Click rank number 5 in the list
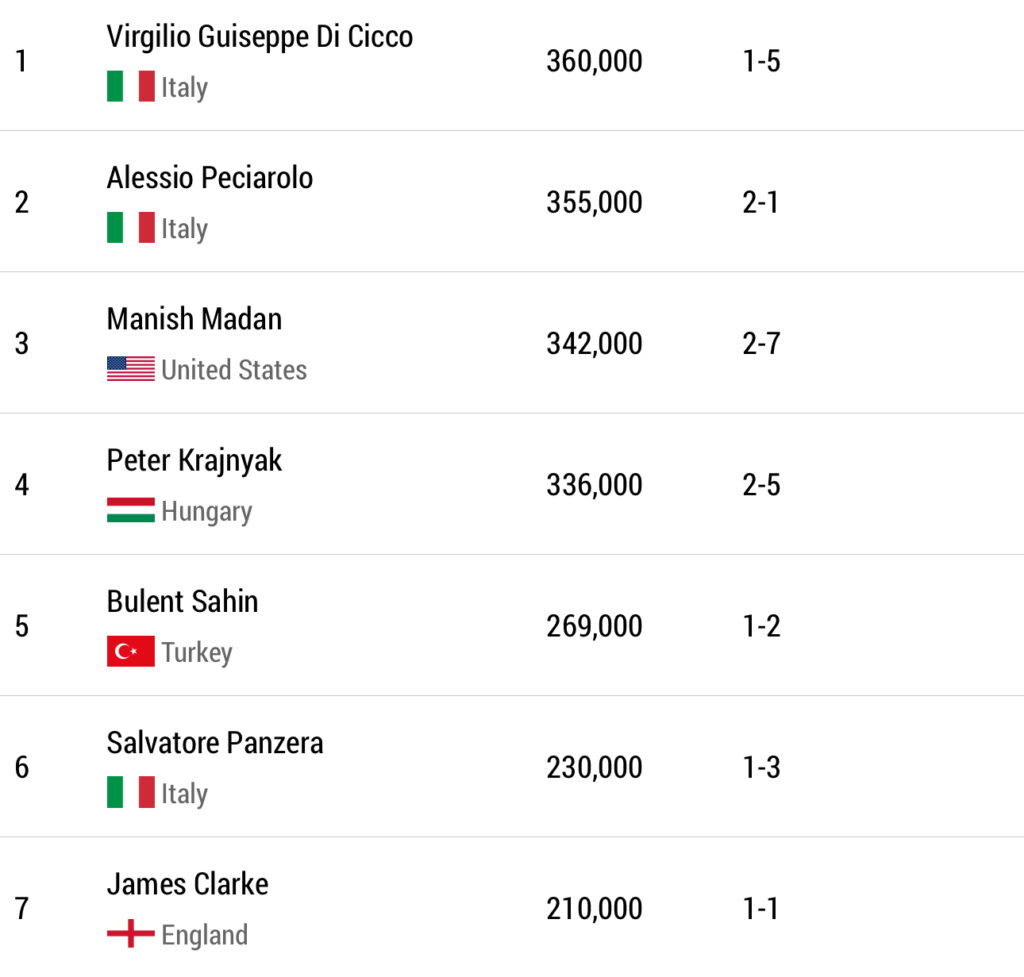Screen dimensions: 1024x977 click(x=22, y=626)
